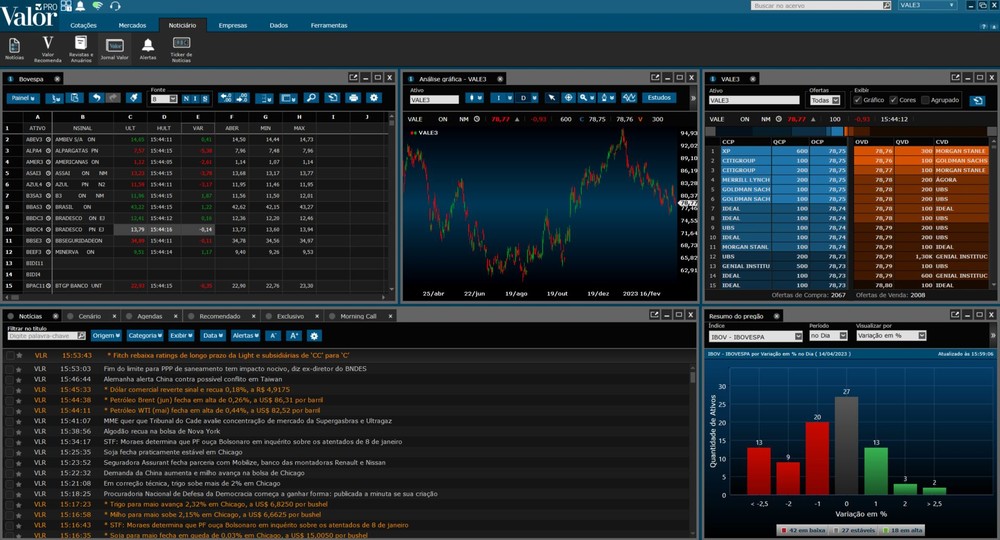Click the undo arrow in Bovespa toolbar
The height and width of the screenshot is (540, 1000).
[x=96, y=98]
